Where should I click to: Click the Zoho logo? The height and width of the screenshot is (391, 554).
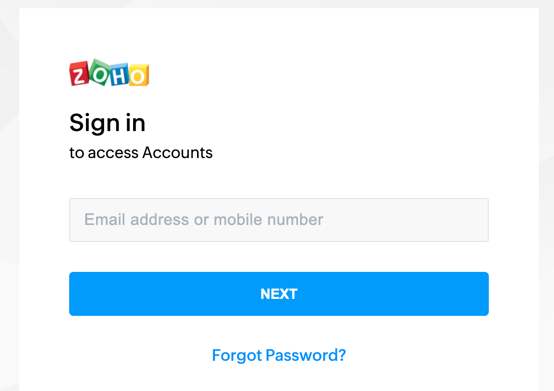(x=109, y=73)
